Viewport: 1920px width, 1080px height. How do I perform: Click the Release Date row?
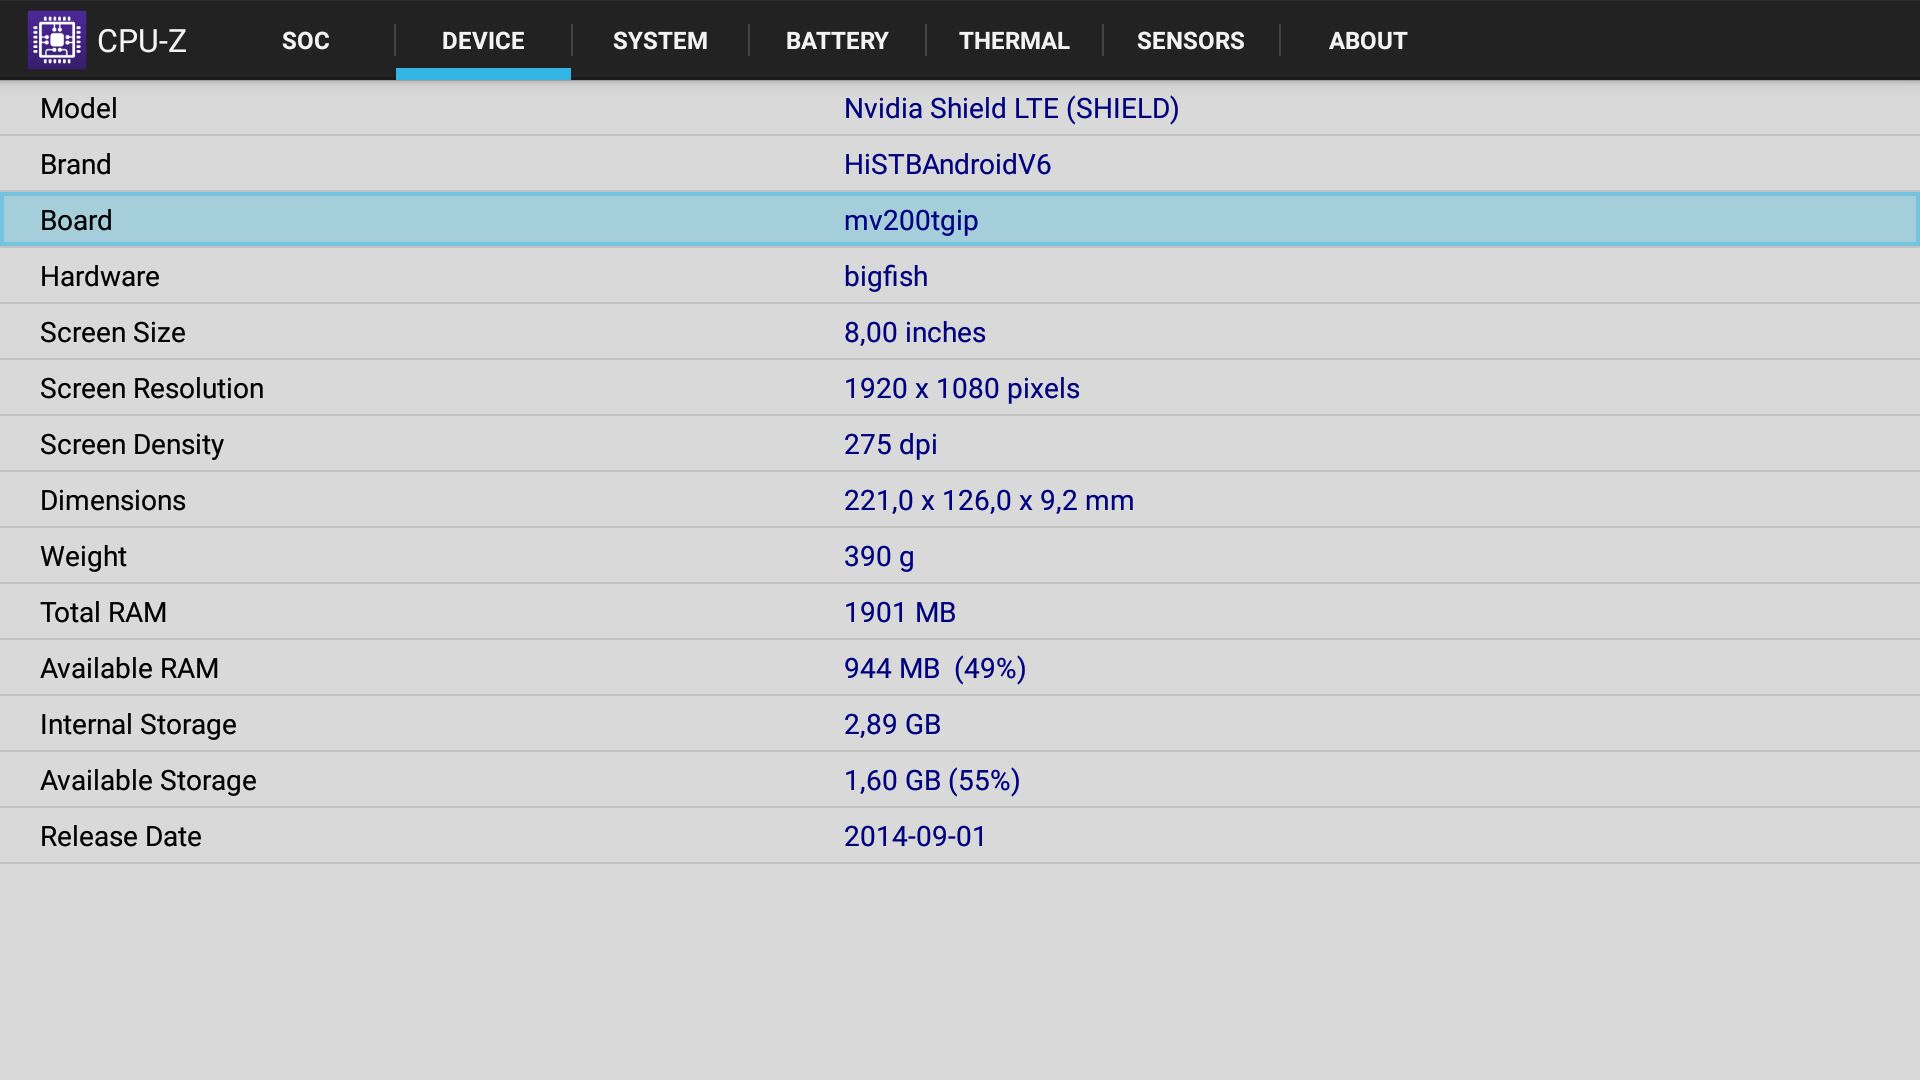(960, 836)
